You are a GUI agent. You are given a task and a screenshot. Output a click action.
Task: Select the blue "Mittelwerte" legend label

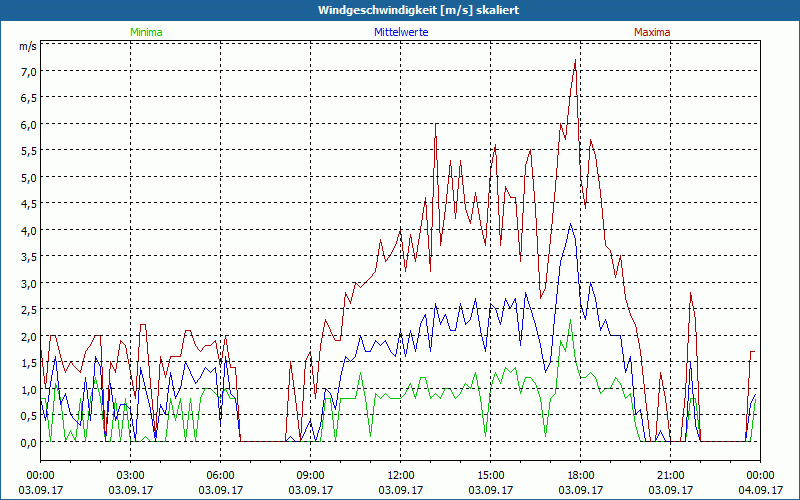(x=401, y=32)
